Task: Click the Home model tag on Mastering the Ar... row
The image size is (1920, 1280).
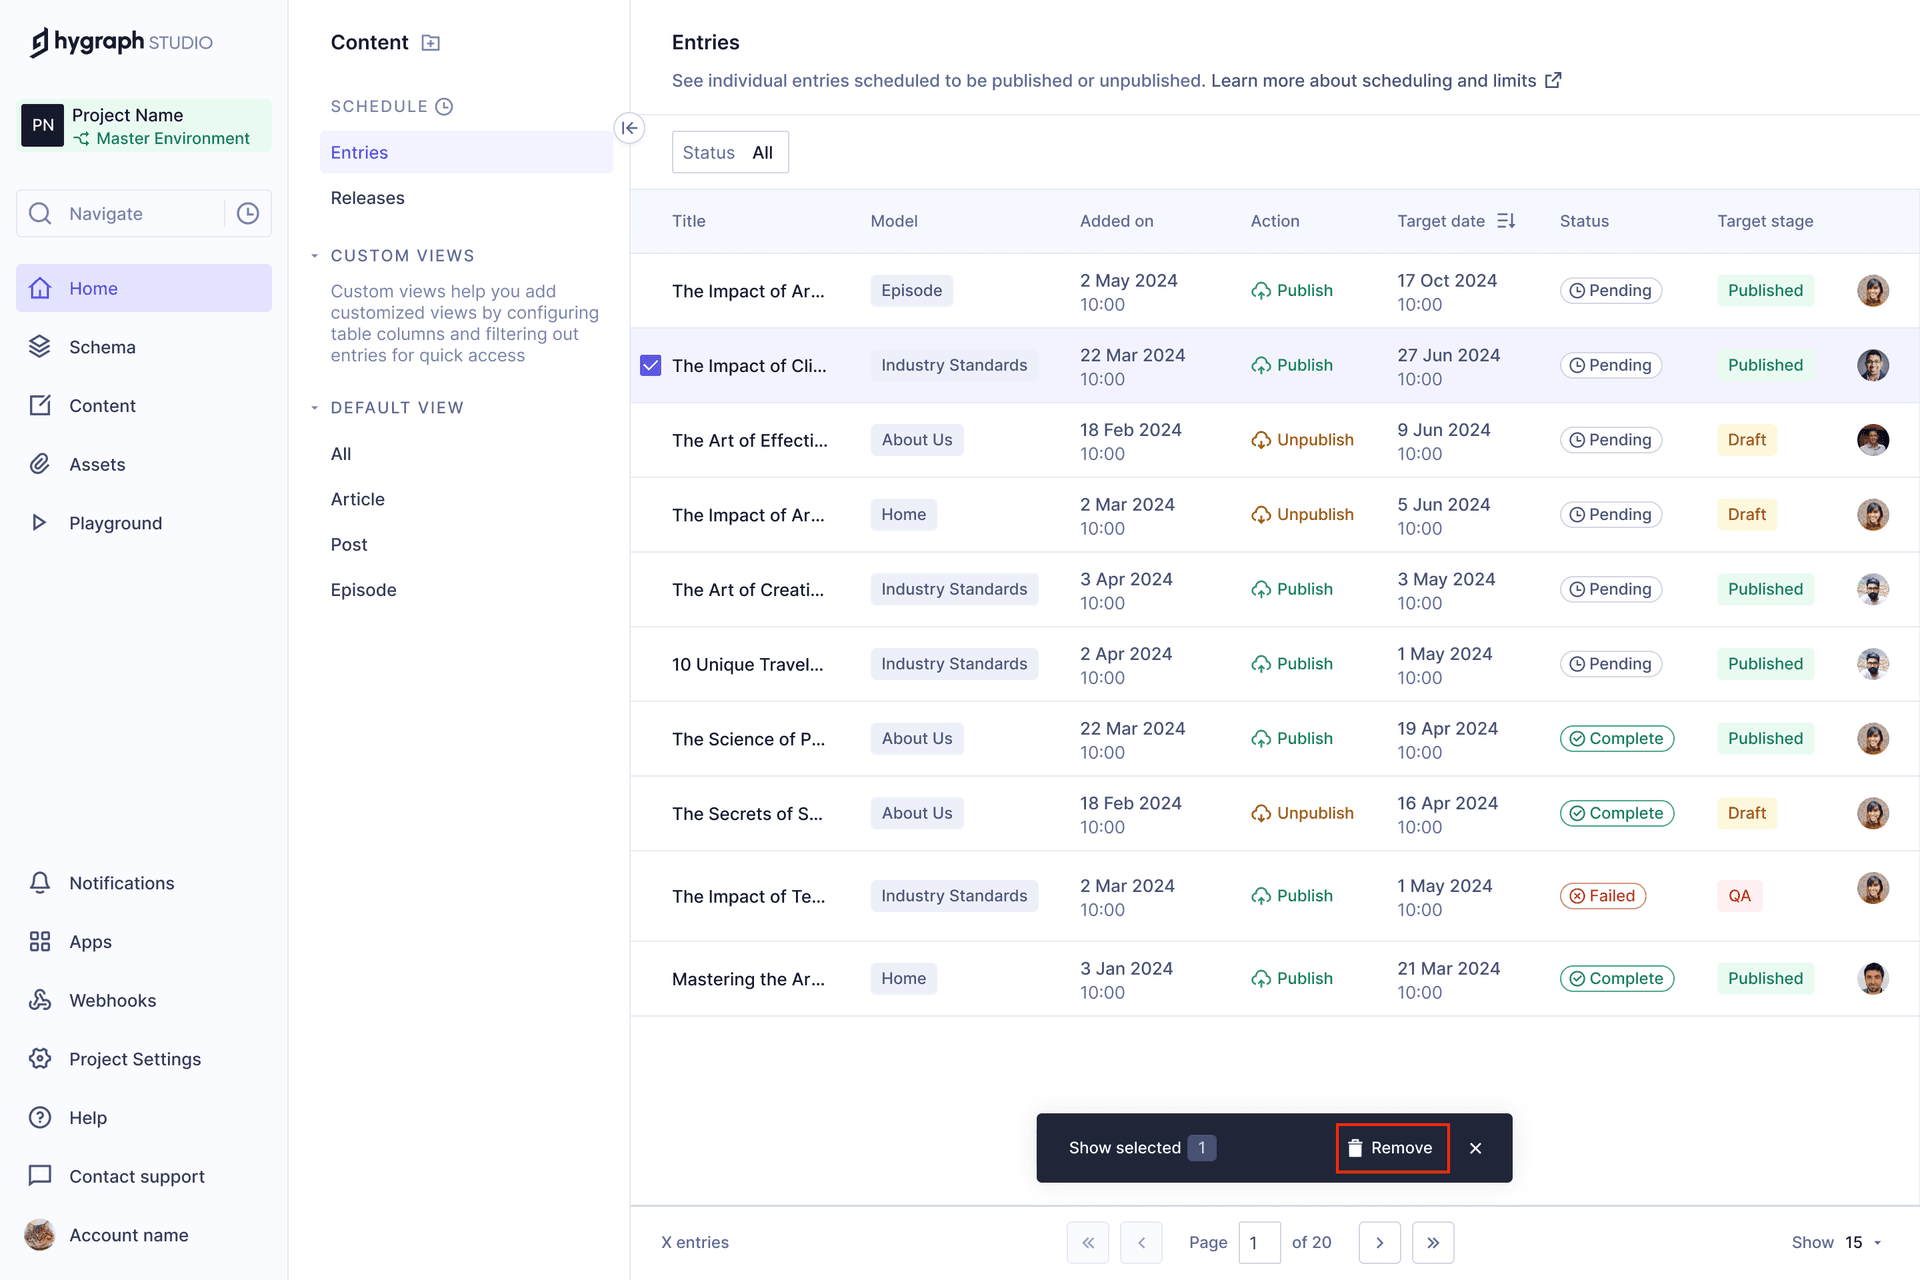Action: click(904, 978)
